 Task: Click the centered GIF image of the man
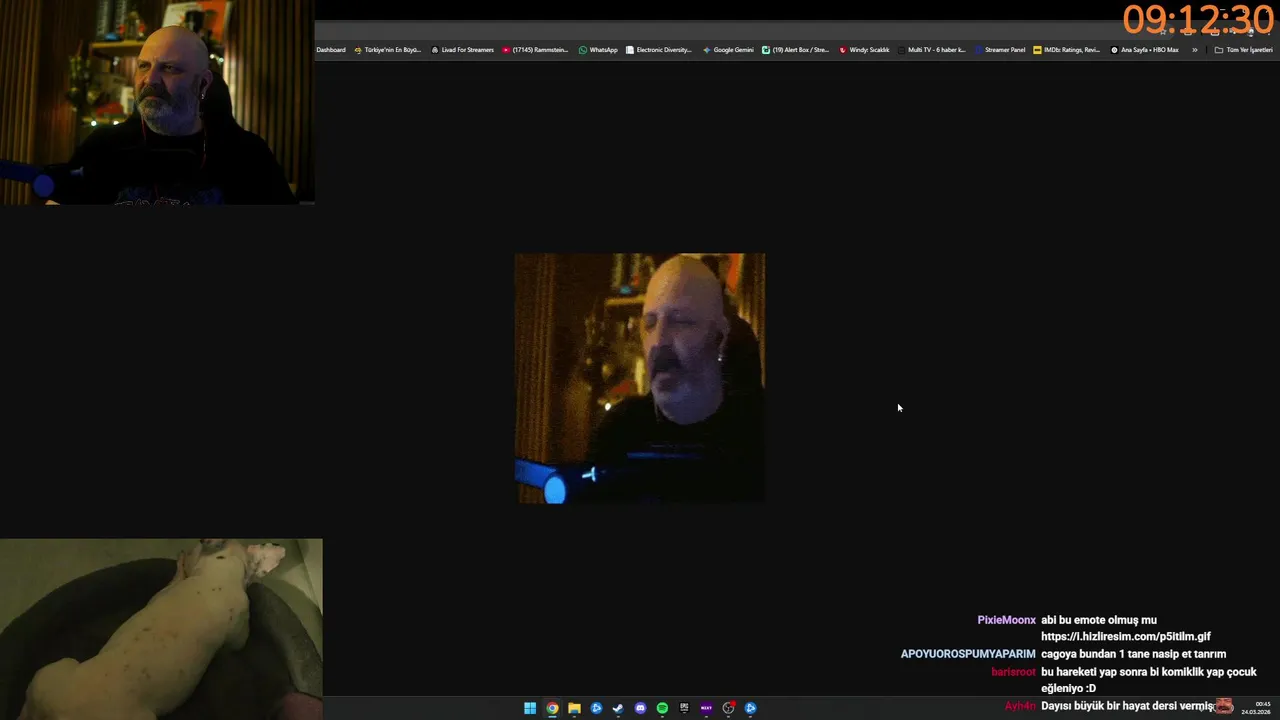pos(640,378)
